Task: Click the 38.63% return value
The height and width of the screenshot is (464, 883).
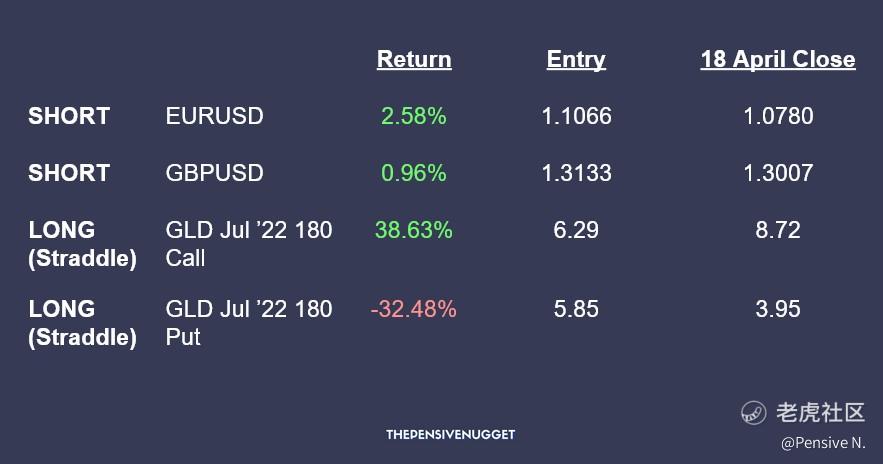Action: tap(413, 230)
